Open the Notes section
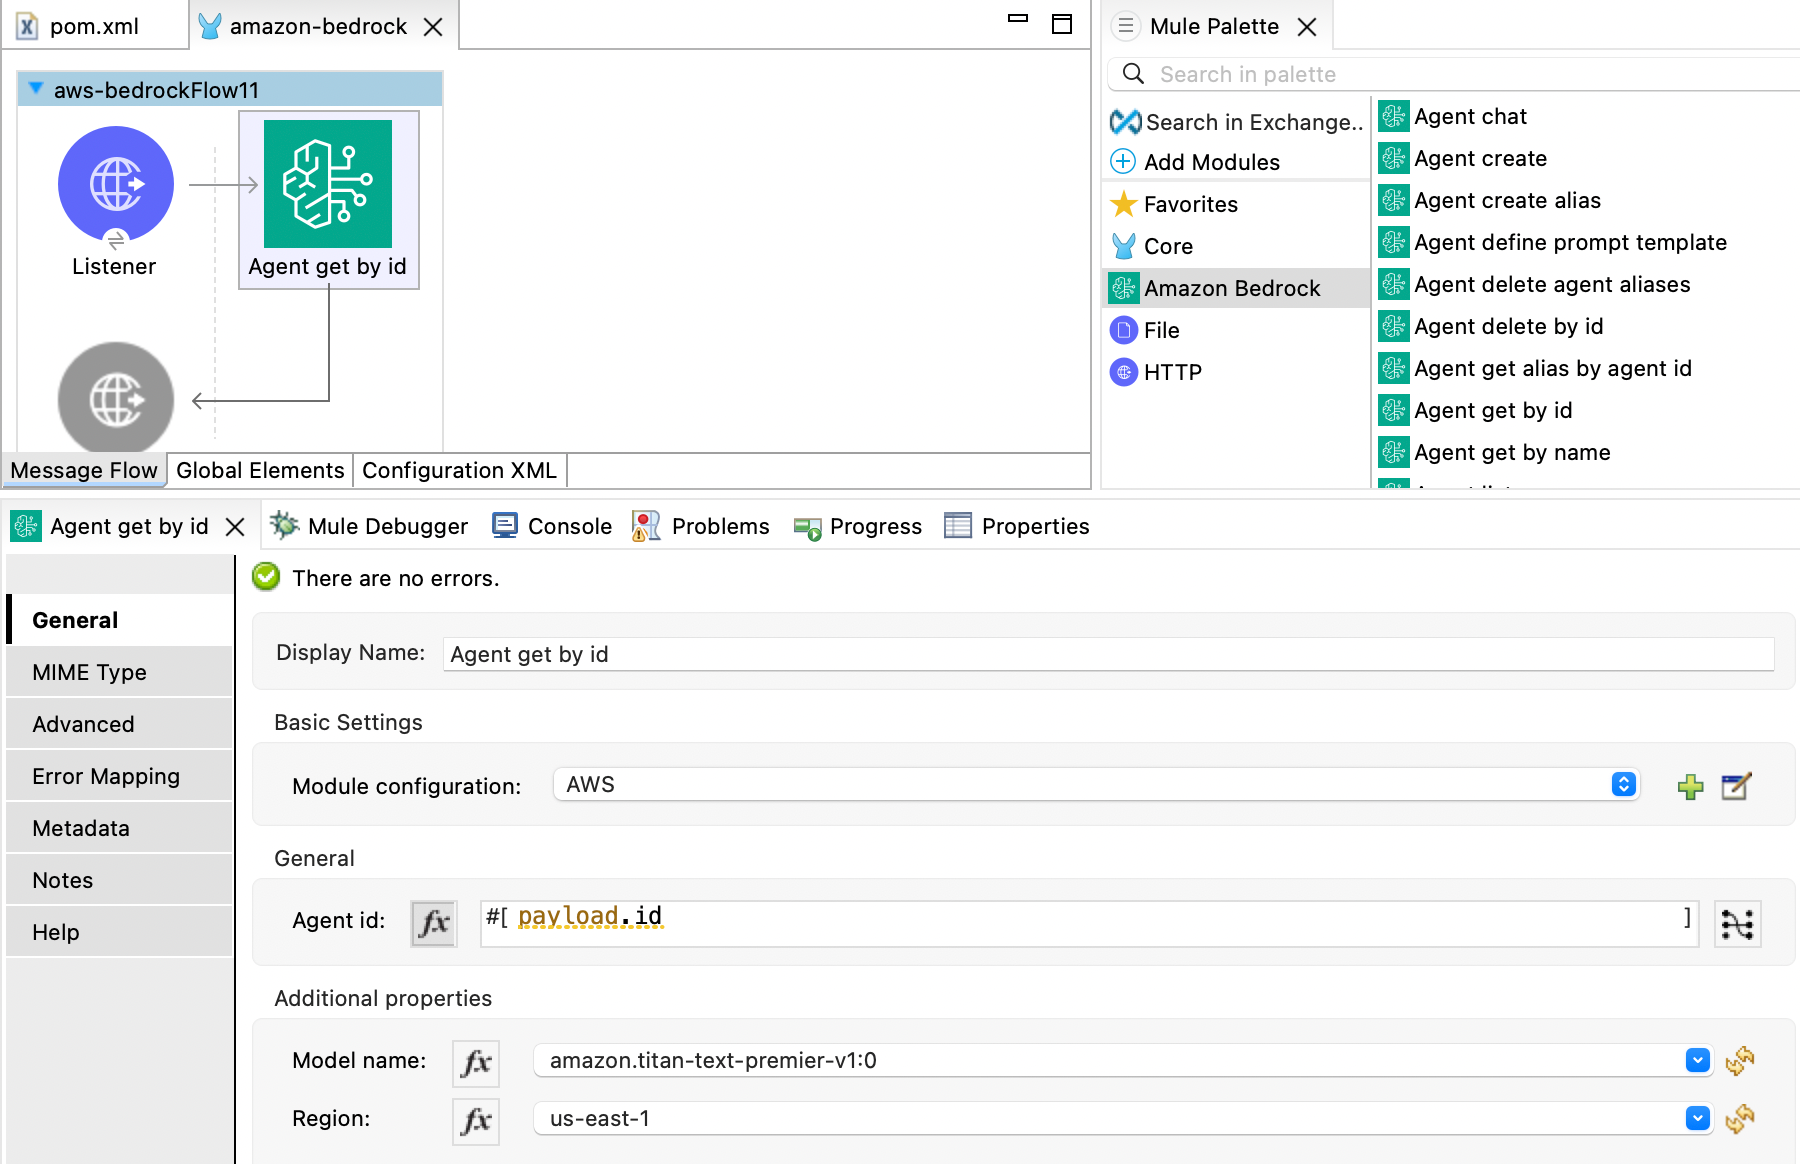This screenshot has width=1800, height=1164. (120, 880)
